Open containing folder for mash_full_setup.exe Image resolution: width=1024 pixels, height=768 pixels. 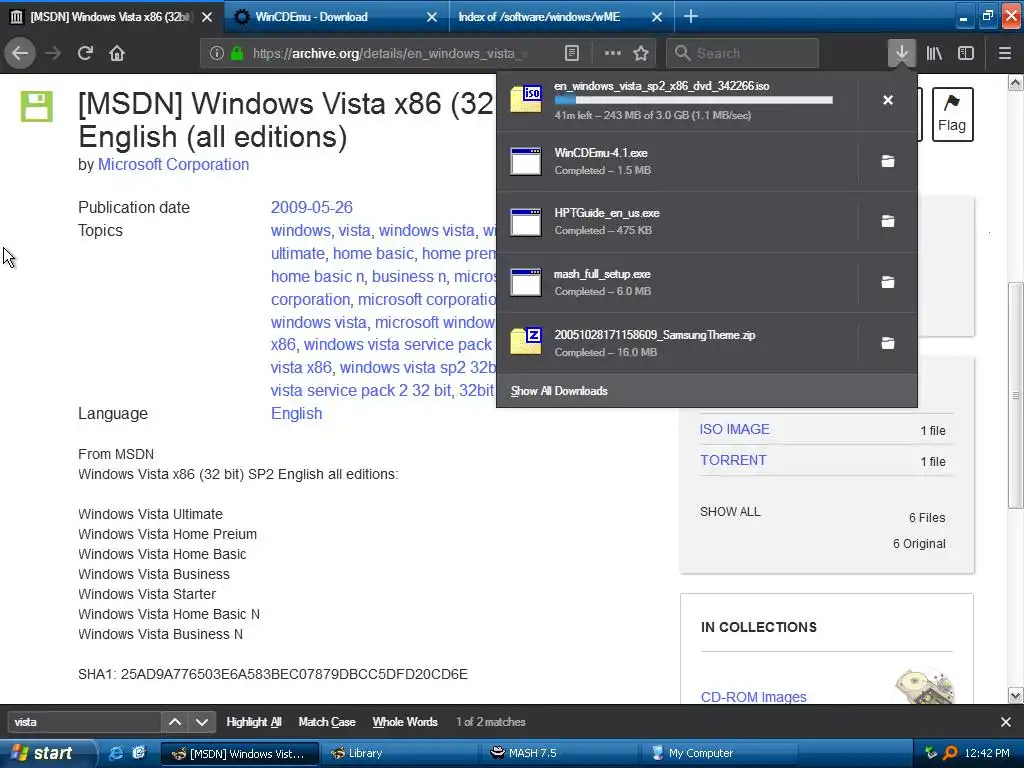[888, 282]
